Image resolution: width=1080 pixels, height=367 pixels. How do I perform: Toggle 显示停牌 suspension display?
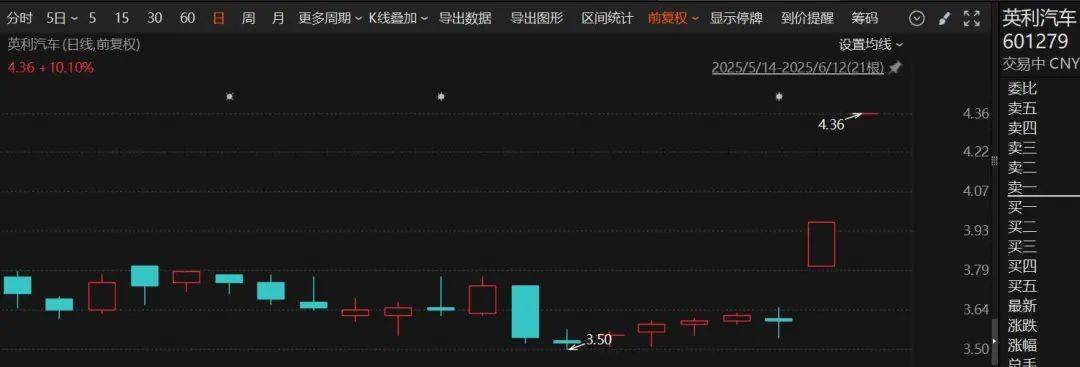tap(736, 19)
